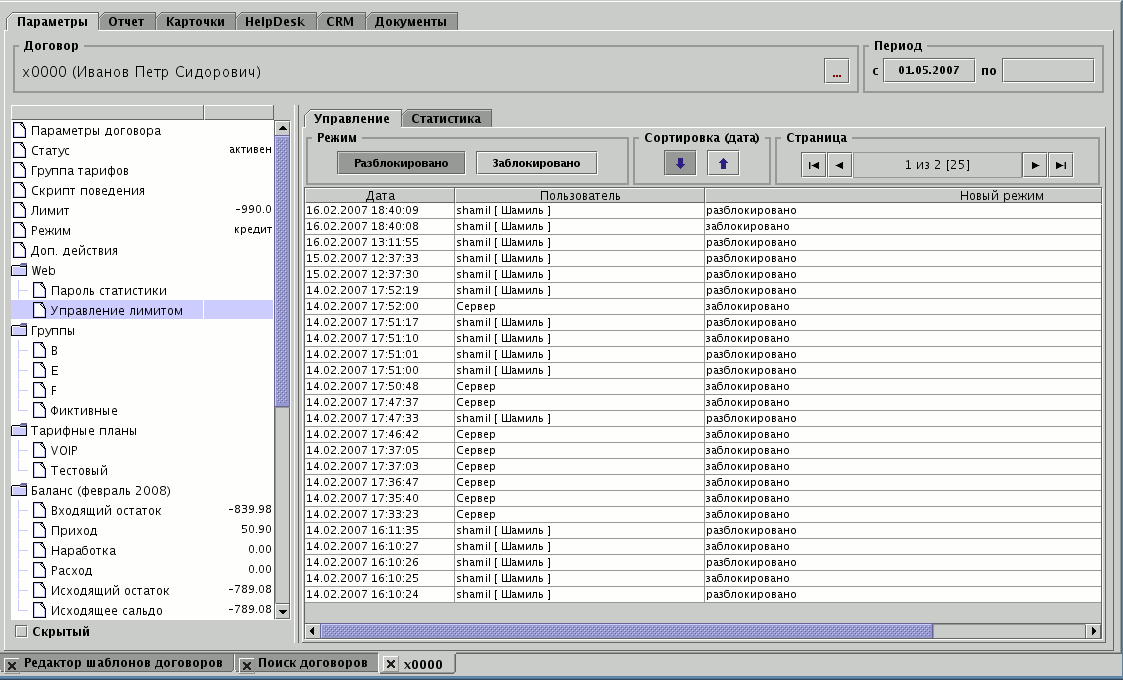Jump to the last page of results
Screen dimensions: 1123x680
pos(1061,165)
